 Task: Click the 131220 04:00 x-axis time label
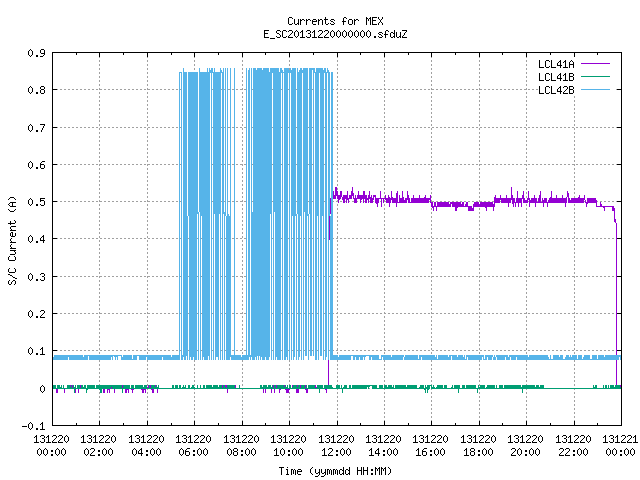click(x=146, y=446)
